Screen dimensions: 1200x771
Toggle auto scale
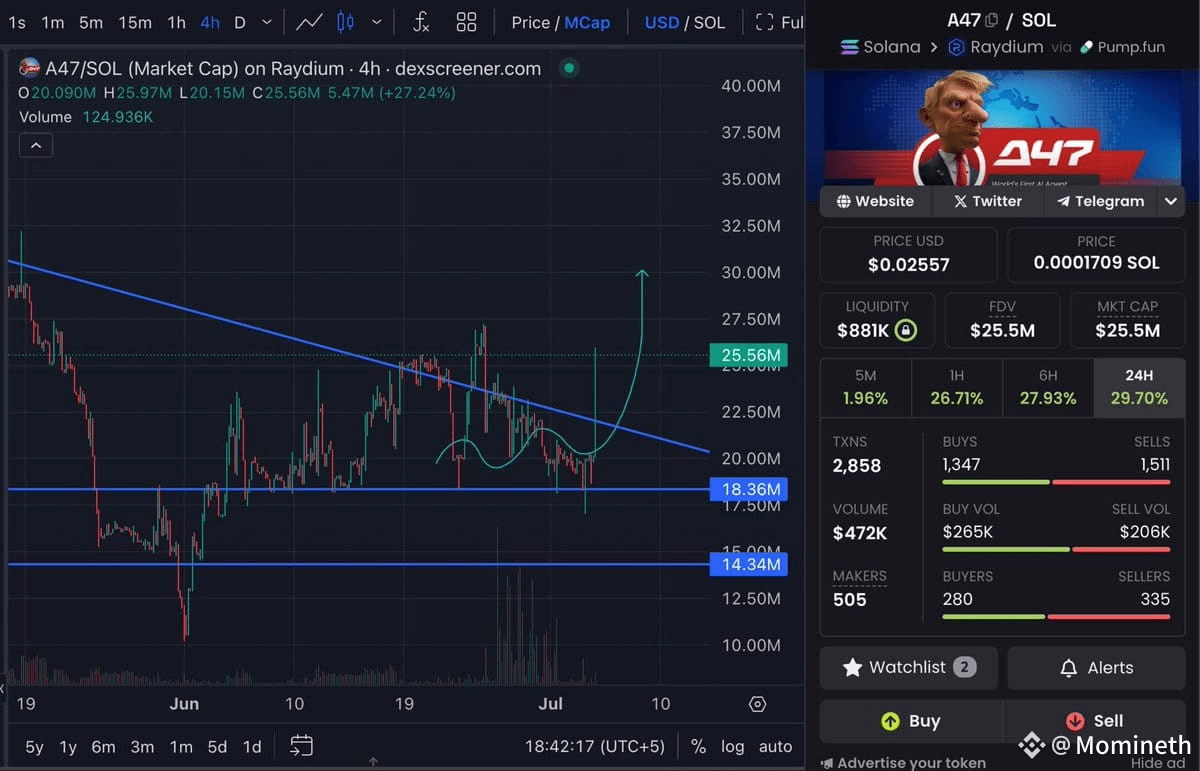pyautogui.click(x=775, y=746)
